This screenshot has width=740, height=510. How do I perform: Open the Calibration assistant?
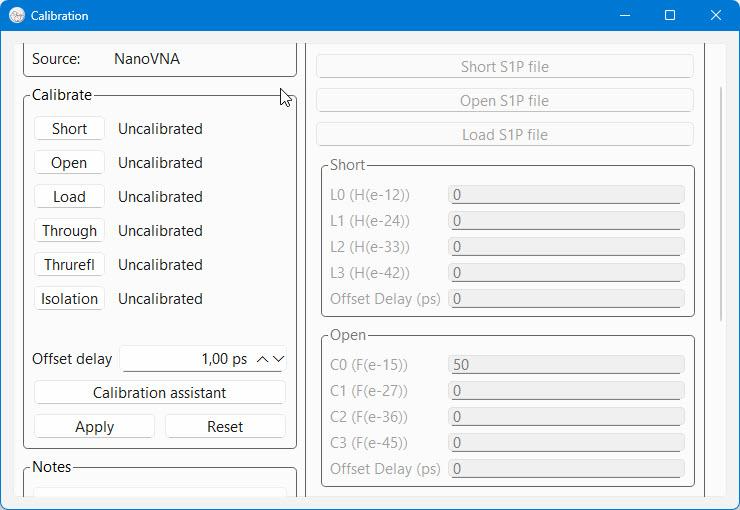click(160, 393)
